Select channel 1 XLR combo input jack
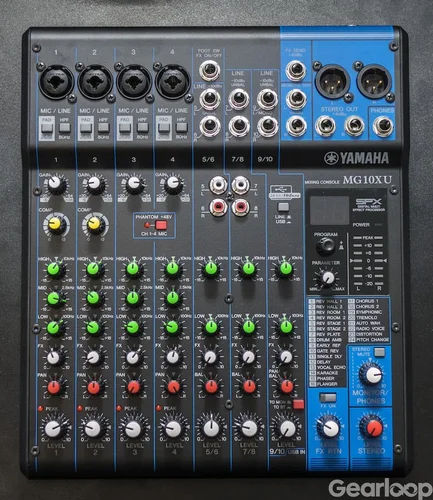 click(56, 82)
